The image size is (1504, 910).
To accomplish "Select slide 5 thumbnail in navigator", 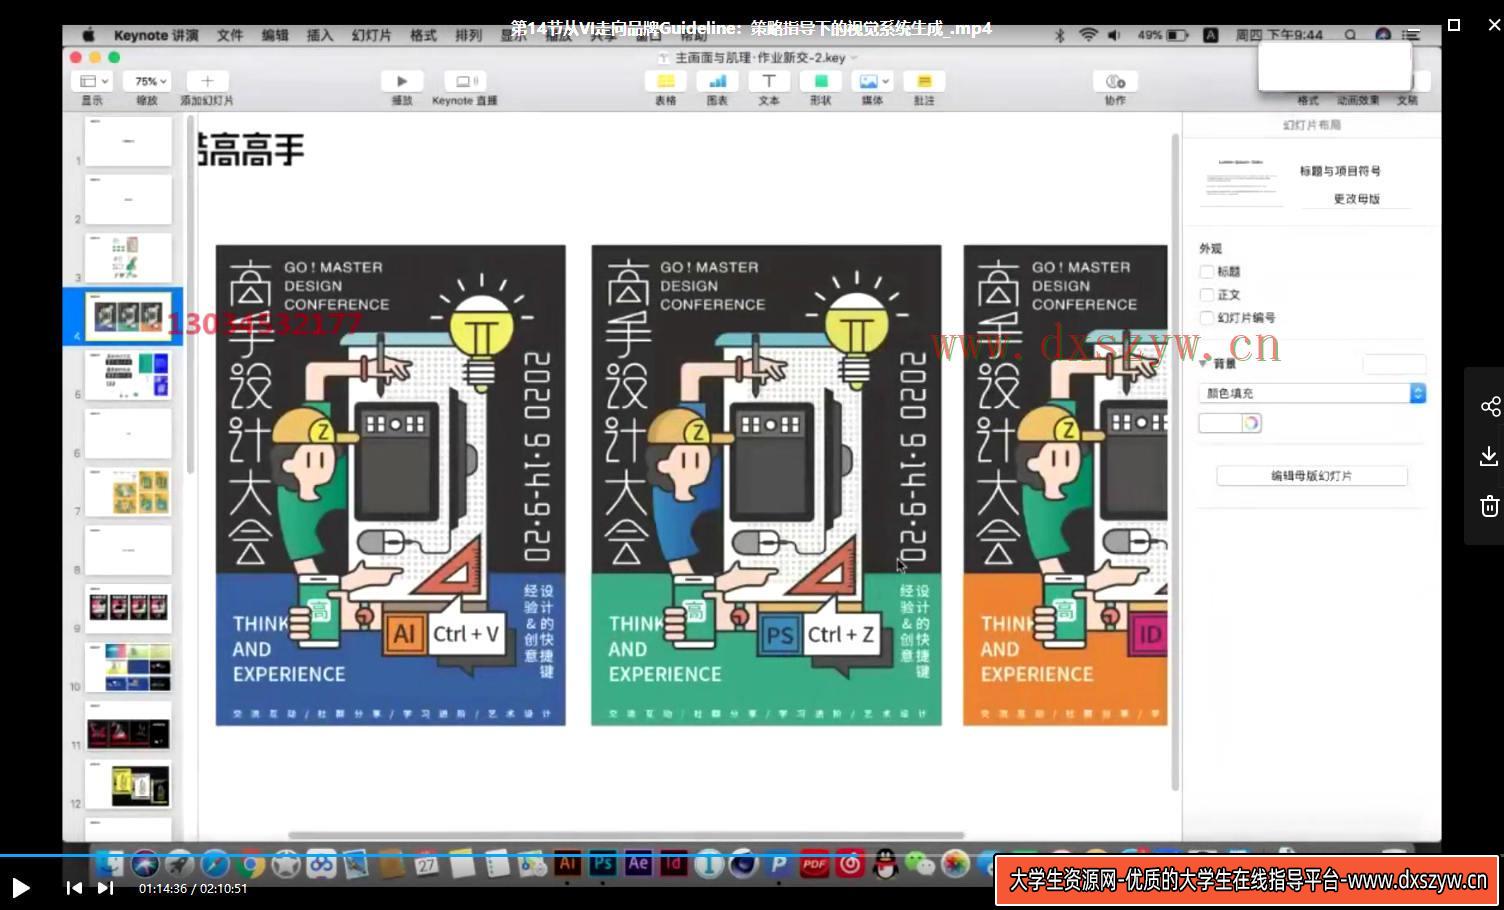I will [x=128, y=375].
